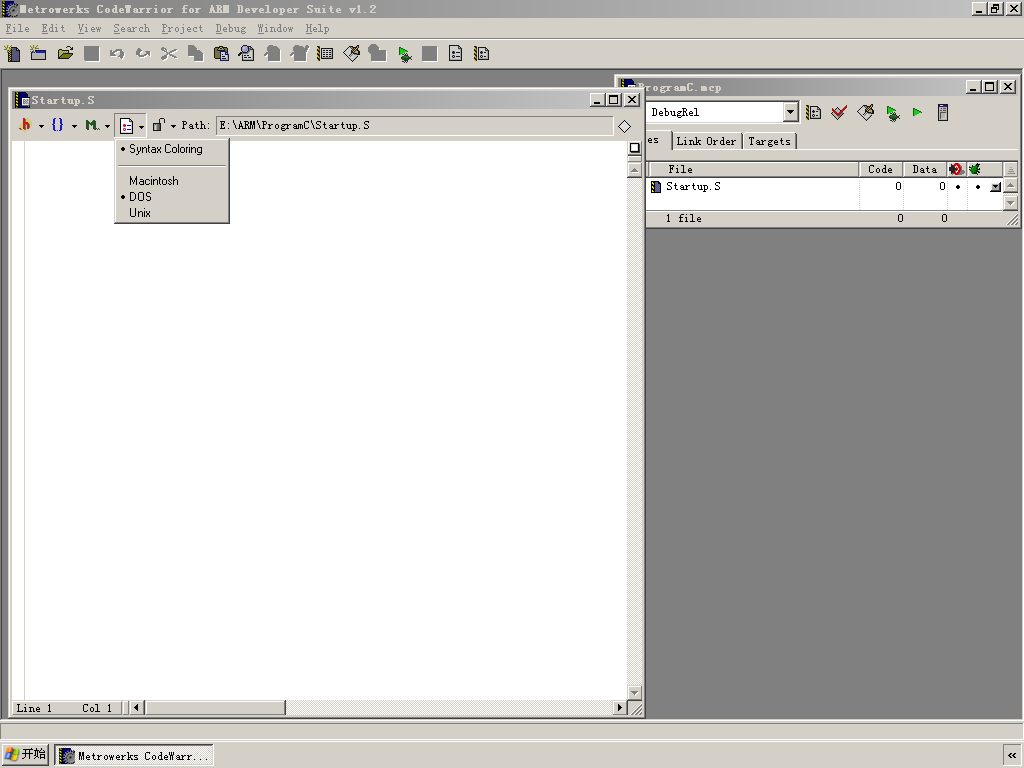Click the red checkmark synchronize icon
Screen dimensions: 1024x768
click(839, 112)
